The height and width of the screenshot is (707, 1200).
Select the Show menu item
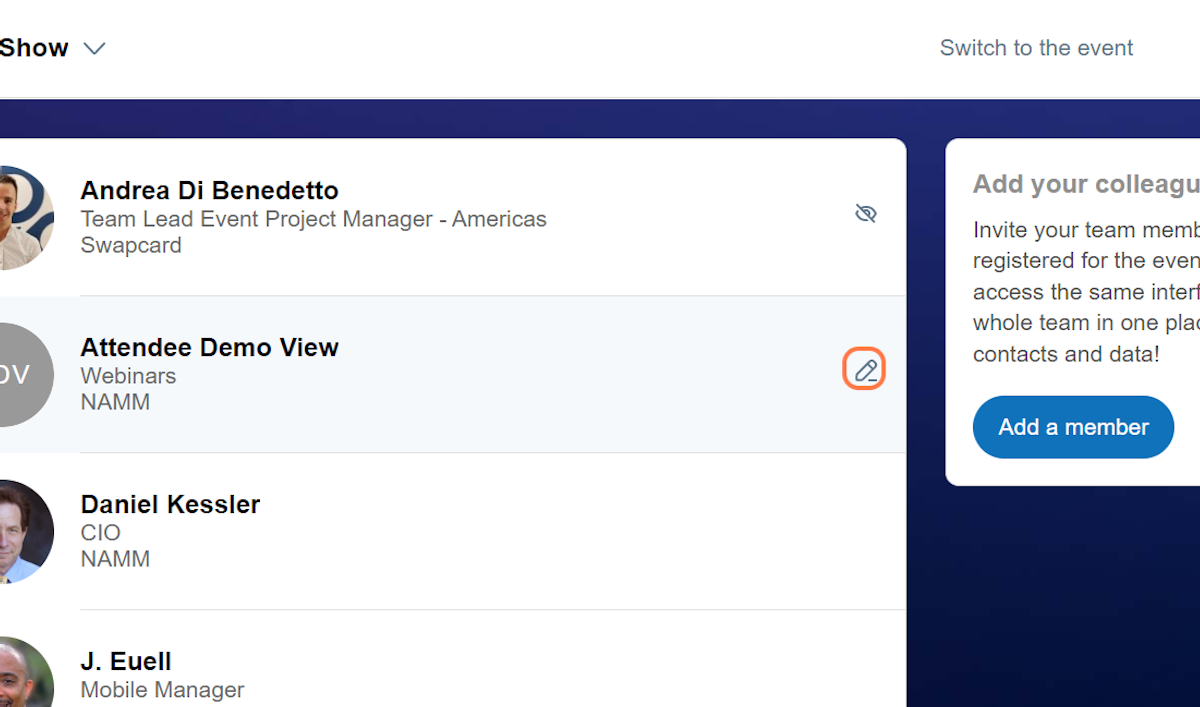(34, 47)
